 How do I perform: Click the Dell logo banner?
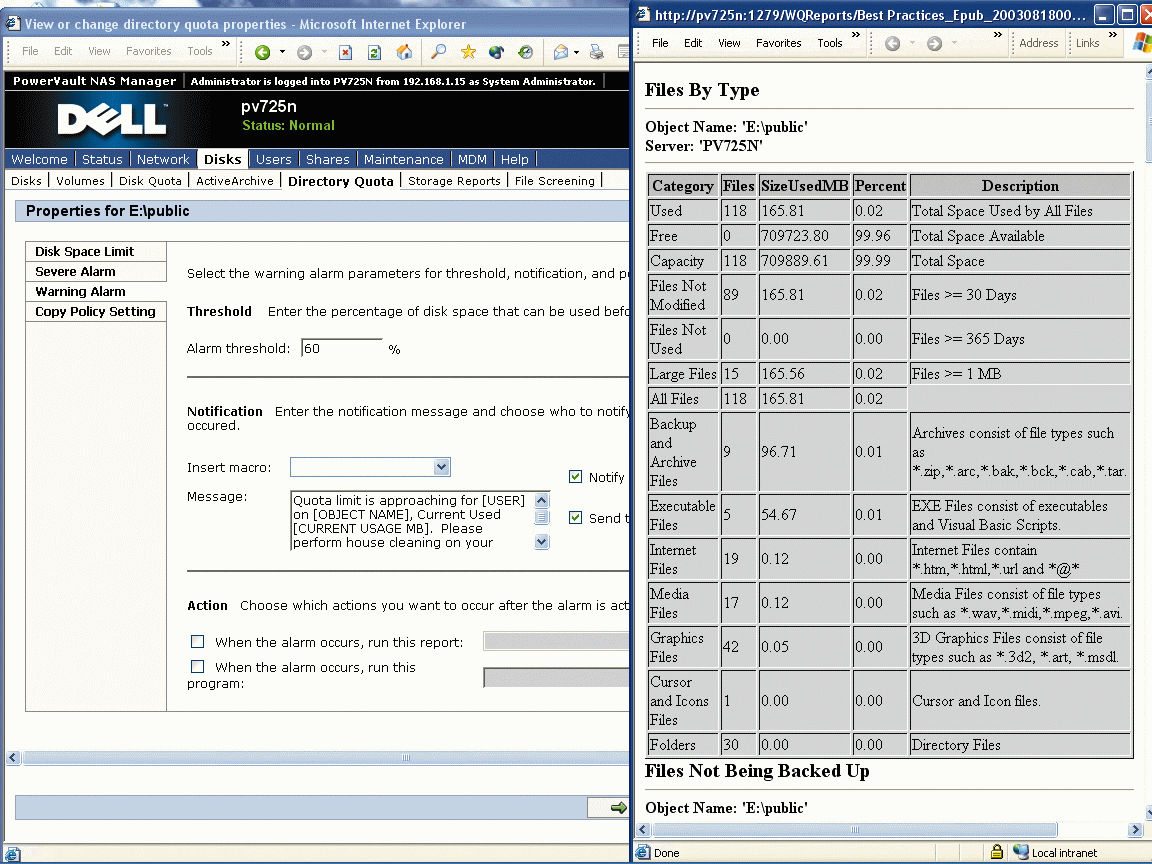(x=112, y=119)
